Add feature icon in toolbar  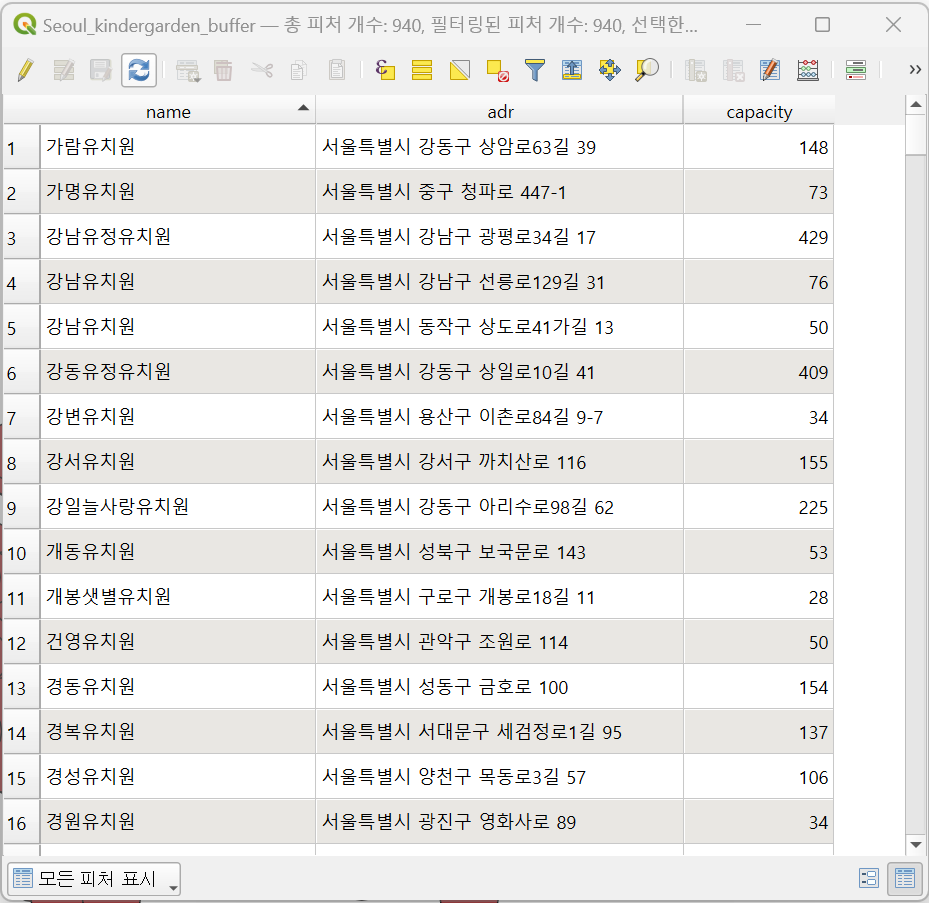(188, 71)
